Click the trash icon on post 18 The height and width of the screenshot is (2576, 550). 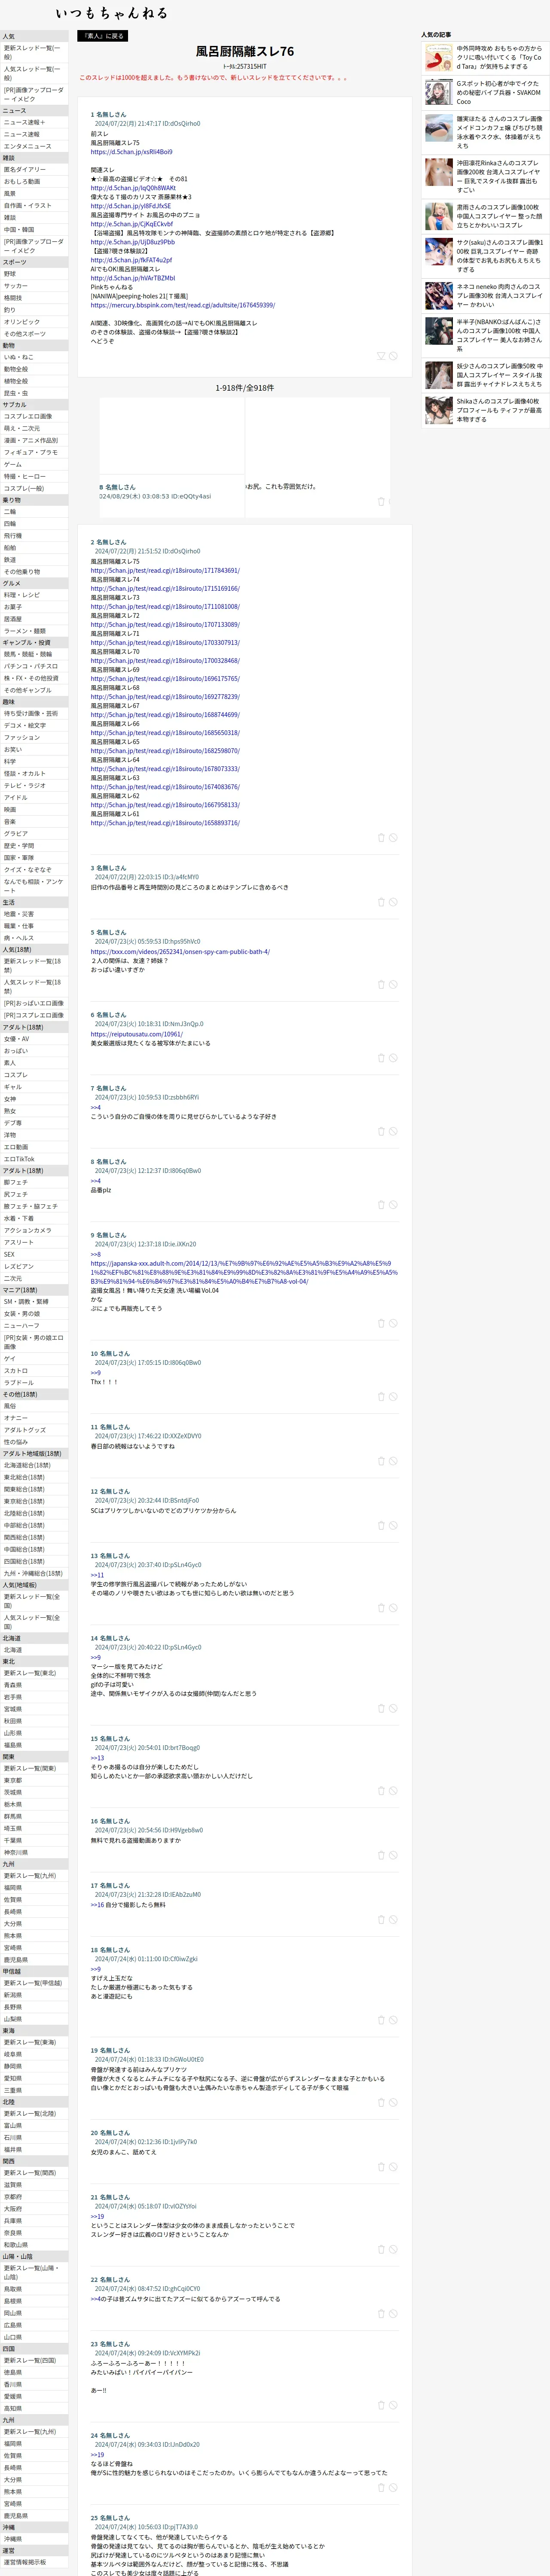coord(381,2020)
